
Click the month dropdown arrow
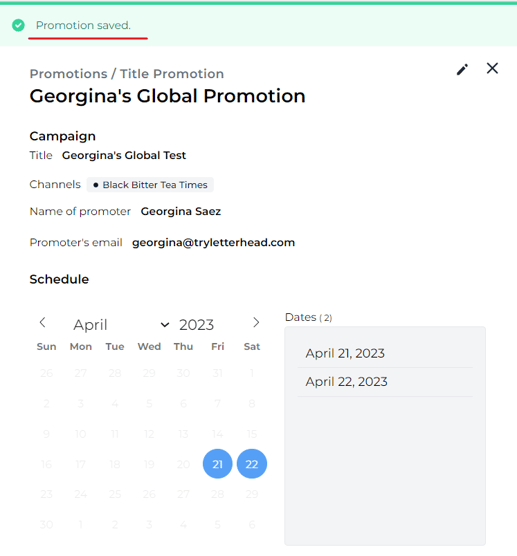(x=165, y=324)
